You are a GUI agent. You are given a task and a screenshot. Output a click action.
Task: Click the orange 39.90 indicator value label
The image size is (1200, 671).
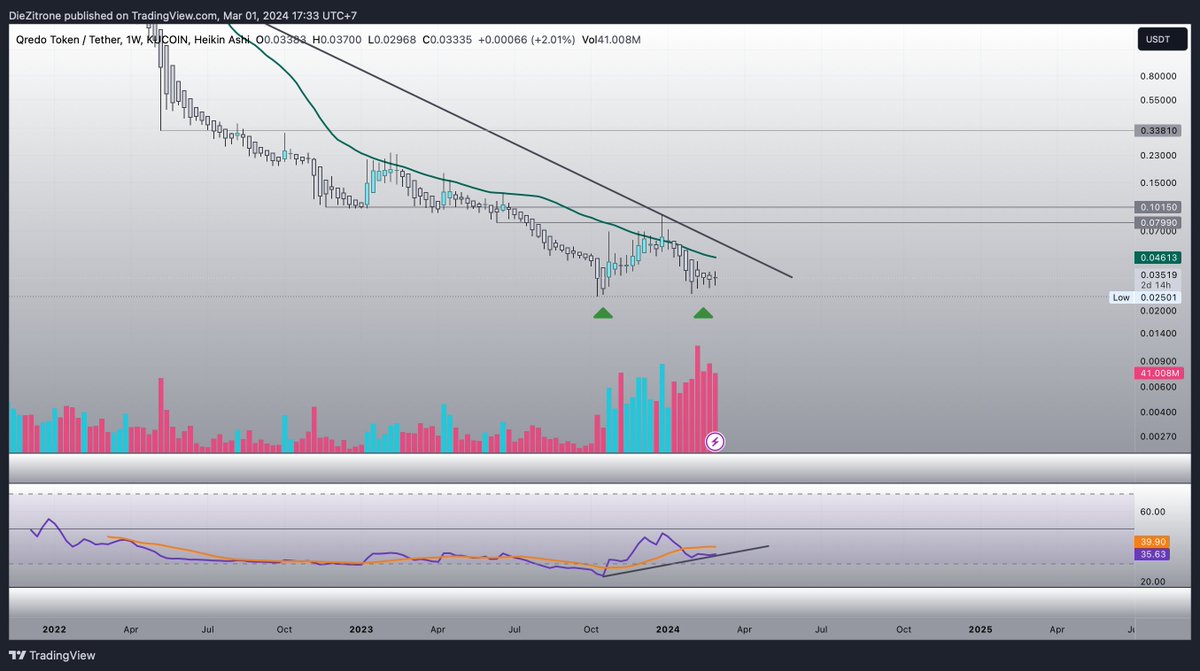1152,541
